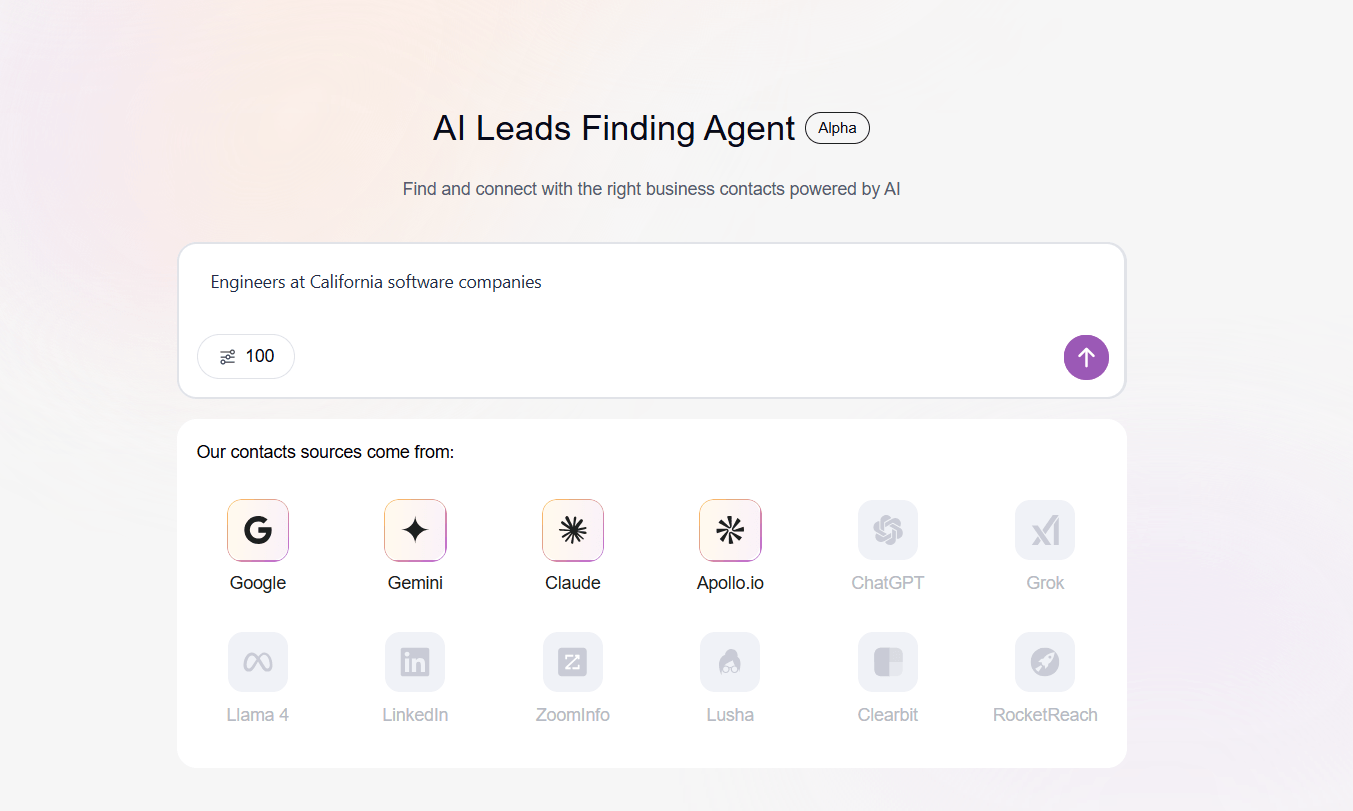Screen dimensions: 1353x811
Task: Click the ZoomInfo source icon
Action: tap(573, 662)
